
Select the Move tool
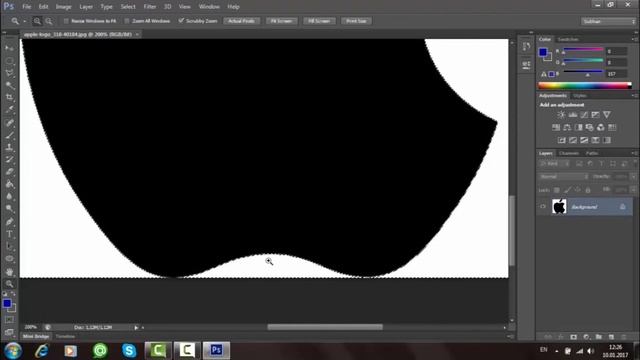[9, 48]
